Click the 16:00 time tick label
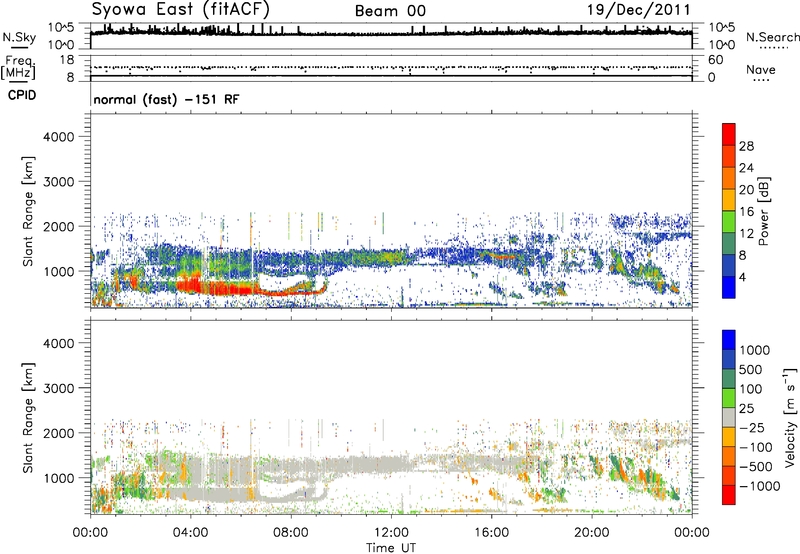 coord(491,533)
